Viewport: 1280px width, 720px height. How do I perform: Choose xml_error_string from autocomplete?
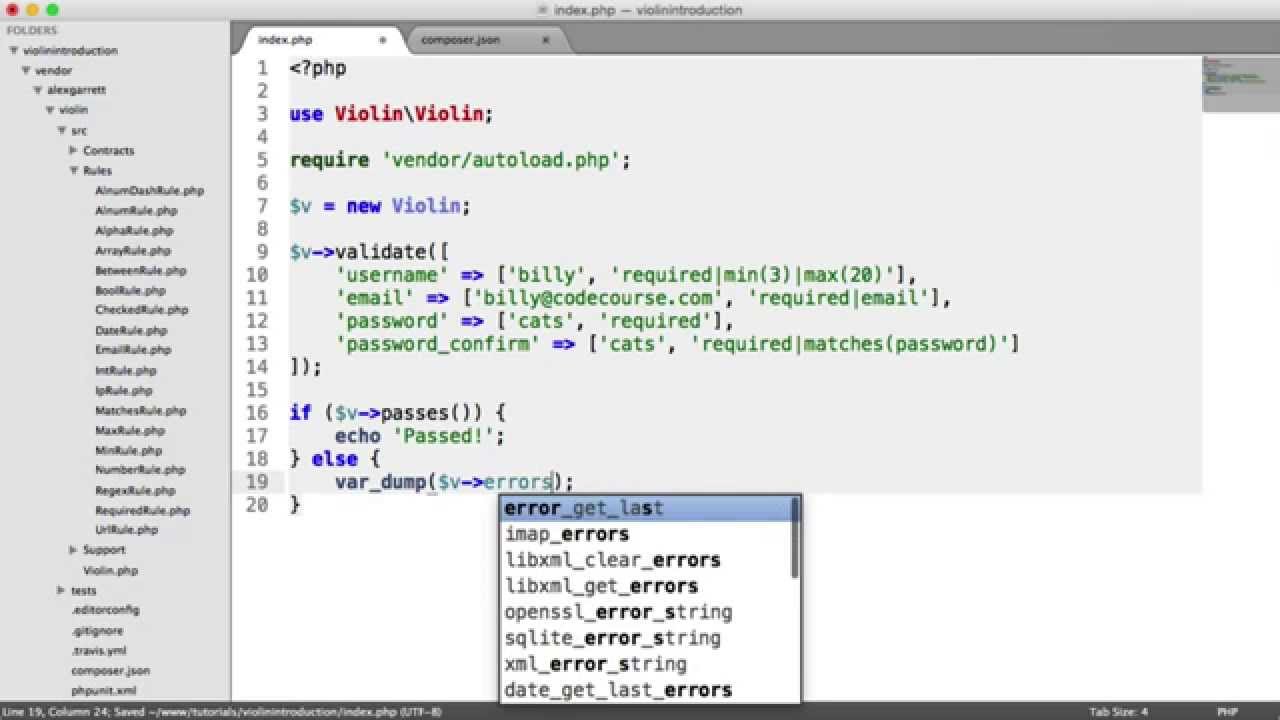click(647, 664)
